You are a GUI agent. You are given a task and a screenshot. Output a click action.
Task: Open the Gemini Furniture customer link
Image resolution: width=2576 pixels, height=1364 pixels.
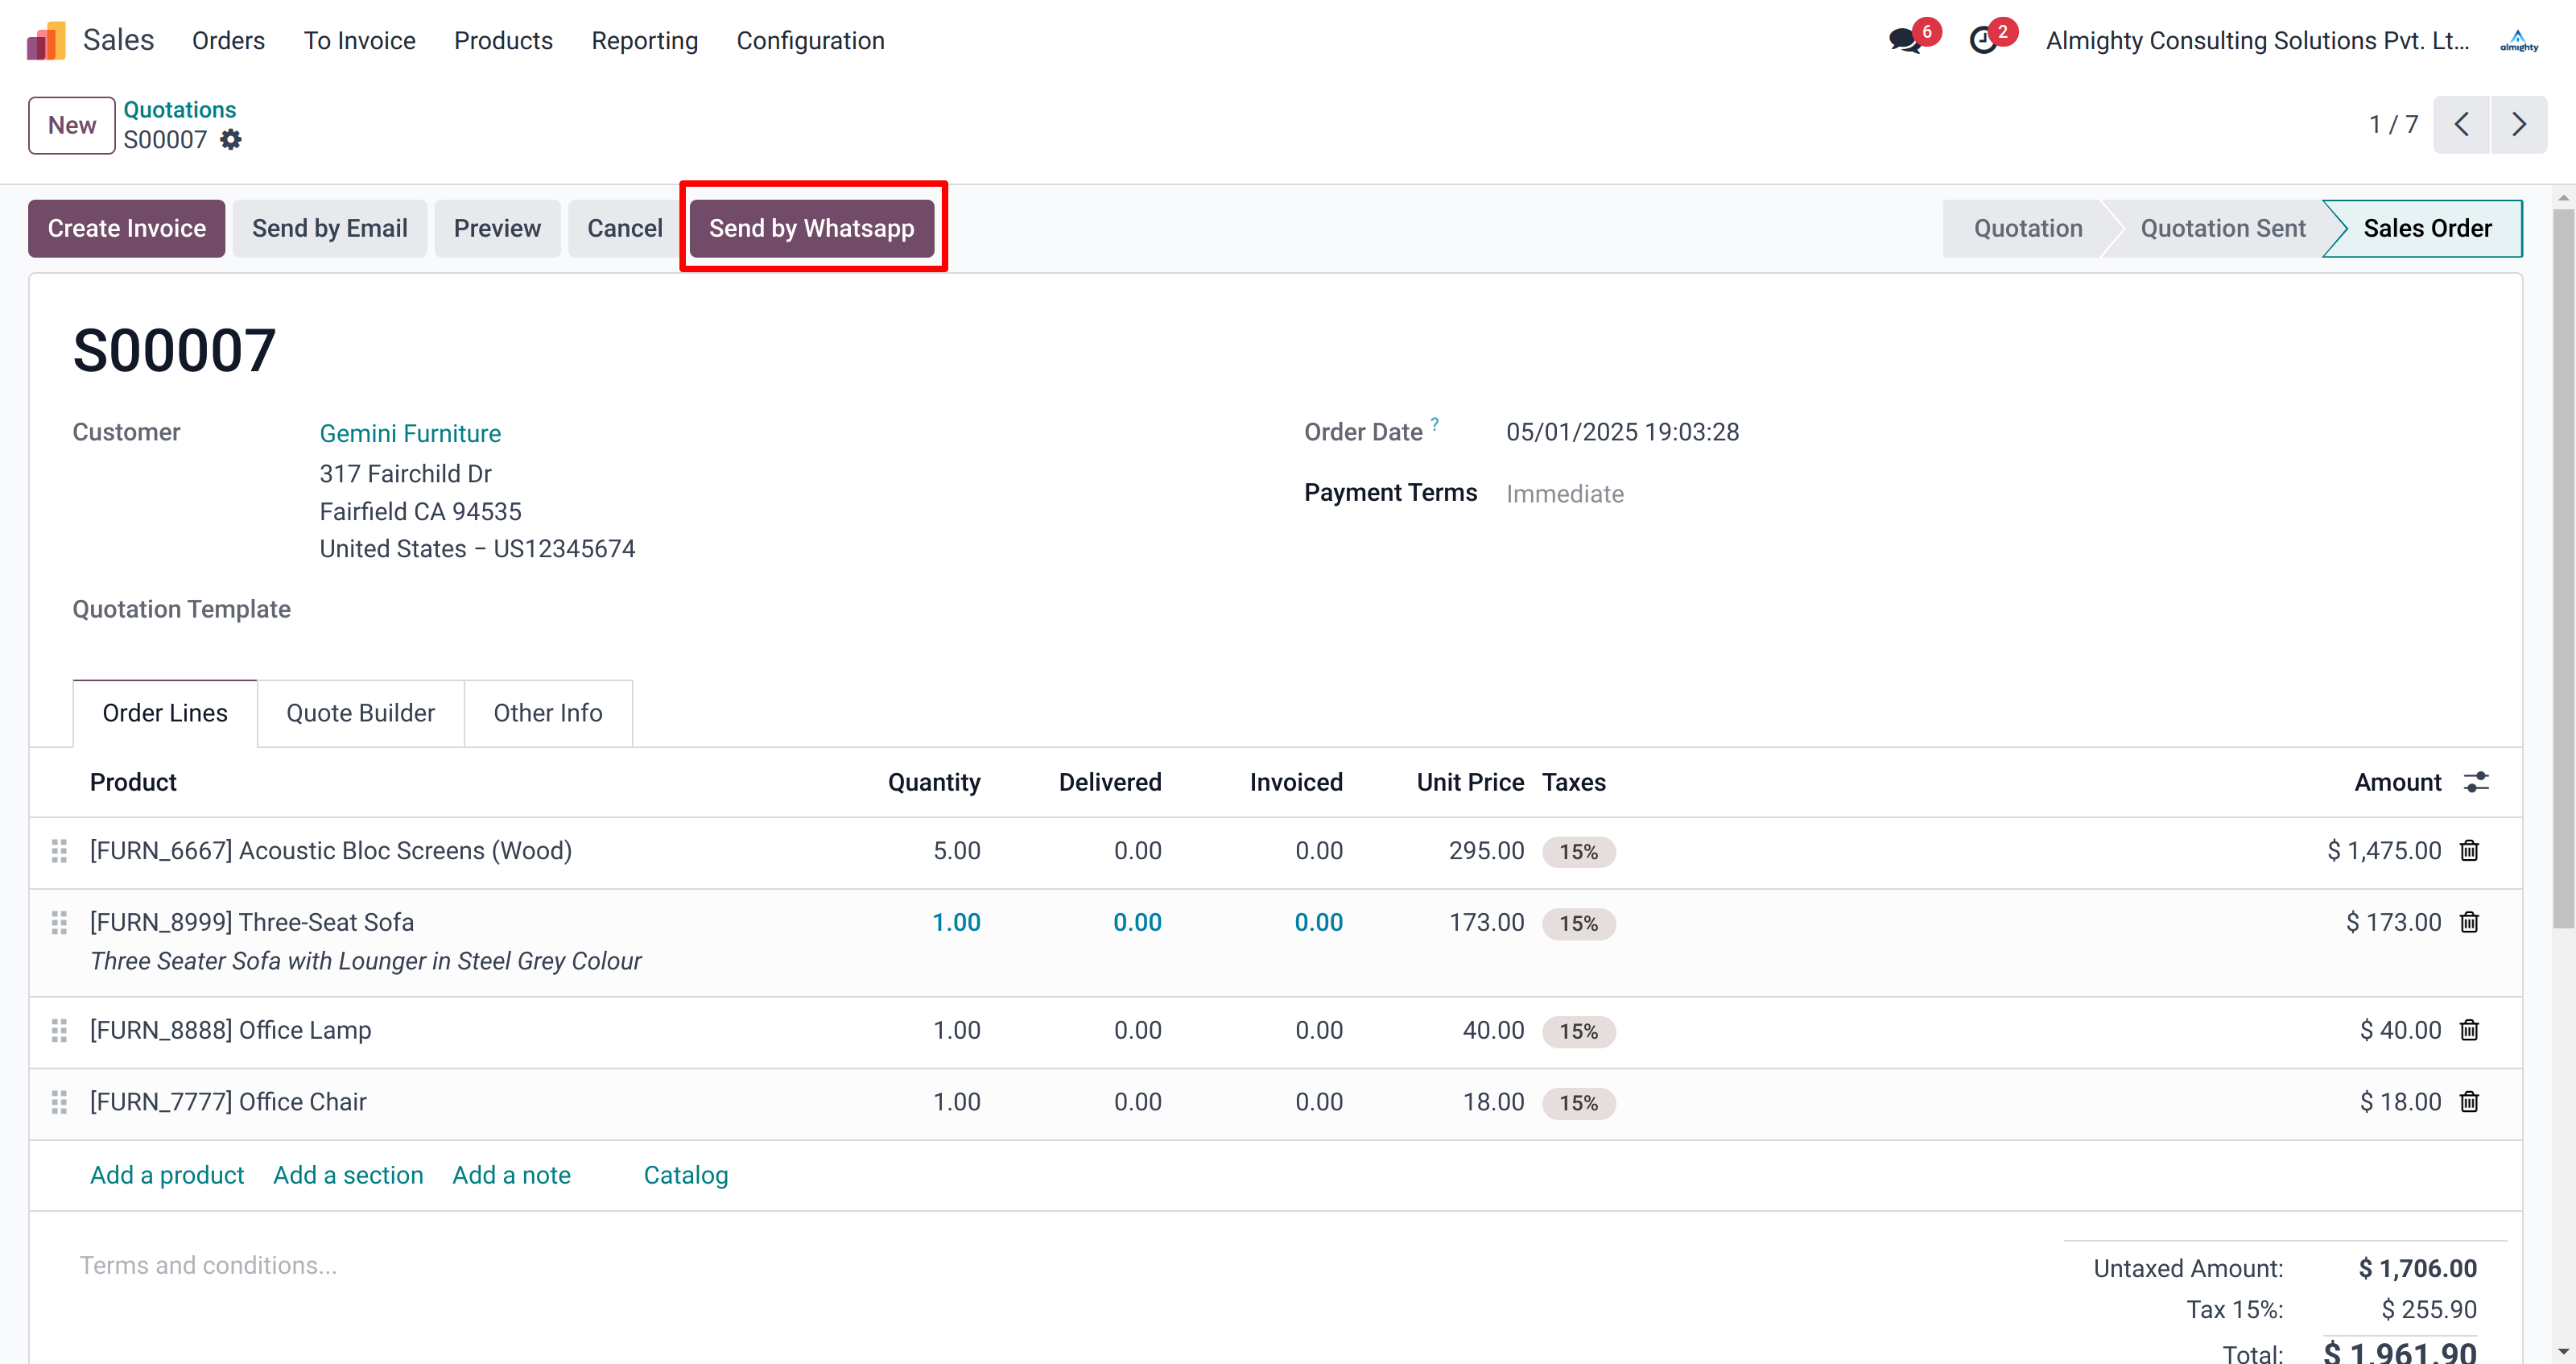click(410, 433)
